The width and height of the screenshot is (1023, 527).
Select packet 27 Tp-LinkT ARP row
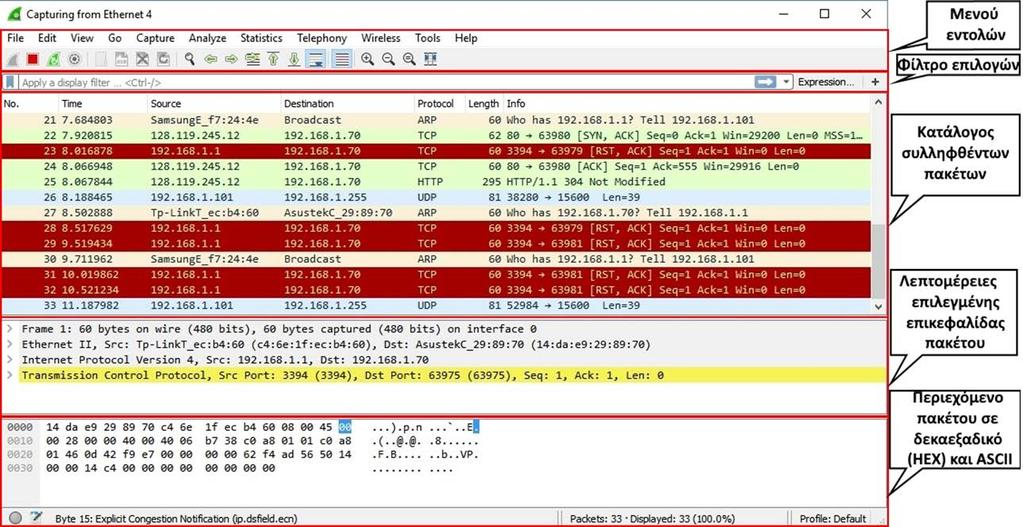point(436,213)
